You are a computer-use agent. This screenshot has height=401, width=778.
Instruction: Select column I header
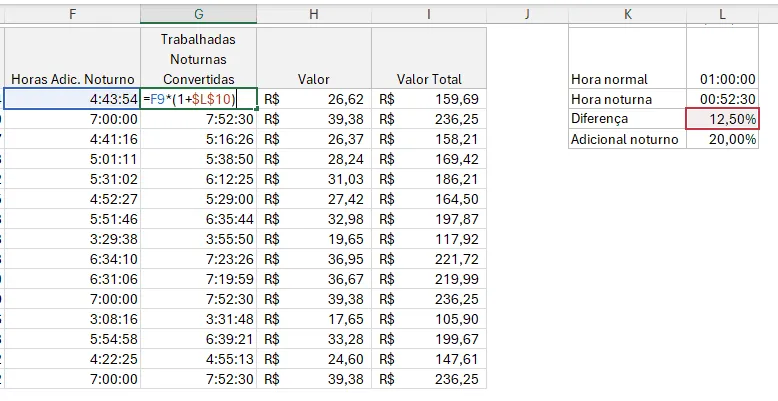click(x=429, y=14)
